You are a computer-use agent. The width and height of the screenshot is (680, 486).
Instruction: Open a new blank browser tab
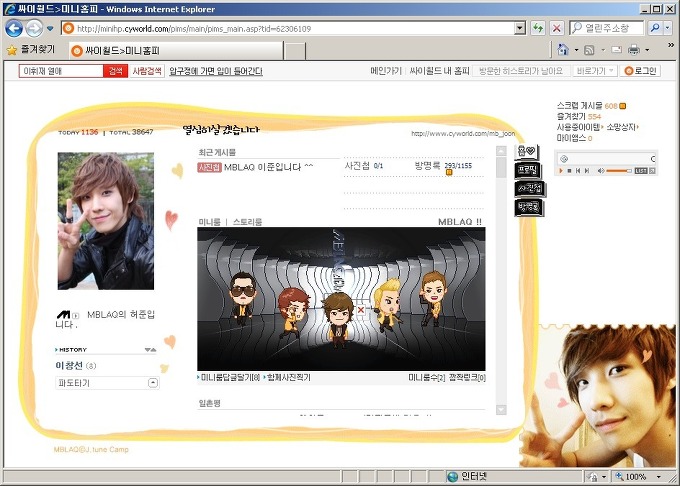[x=295, y=51]
